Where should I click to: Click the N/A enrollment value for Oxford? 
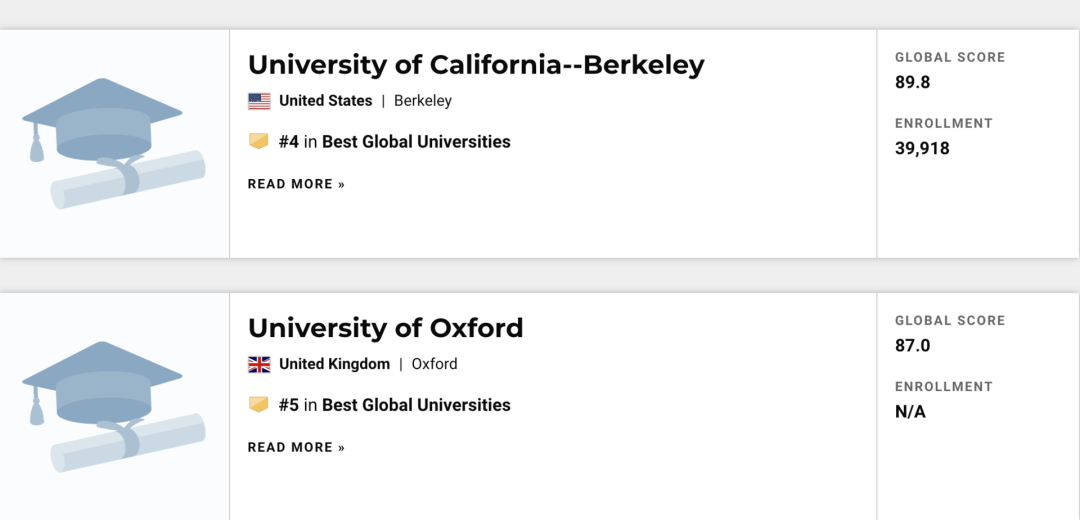(x=910, y=411)
